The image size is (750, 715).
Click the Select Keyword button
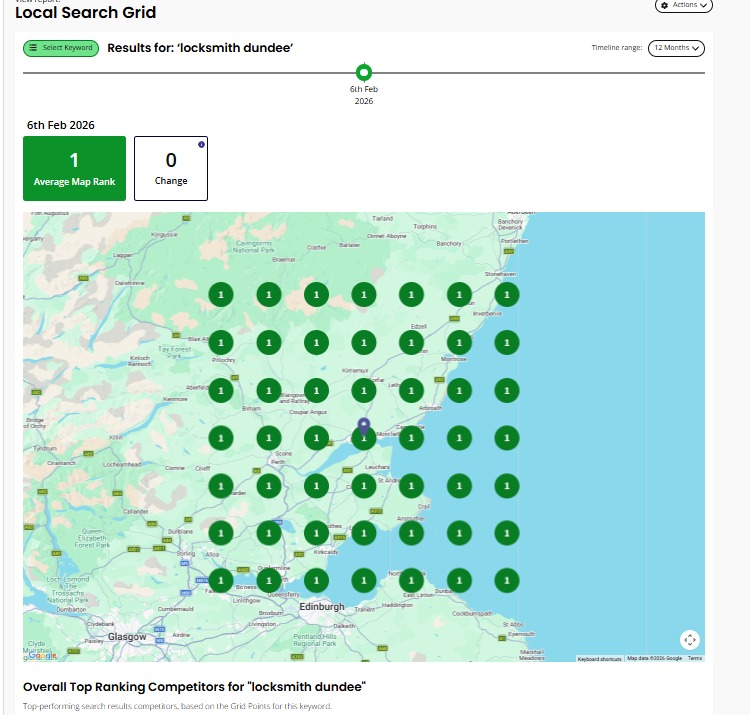click(x=61, y=48)
